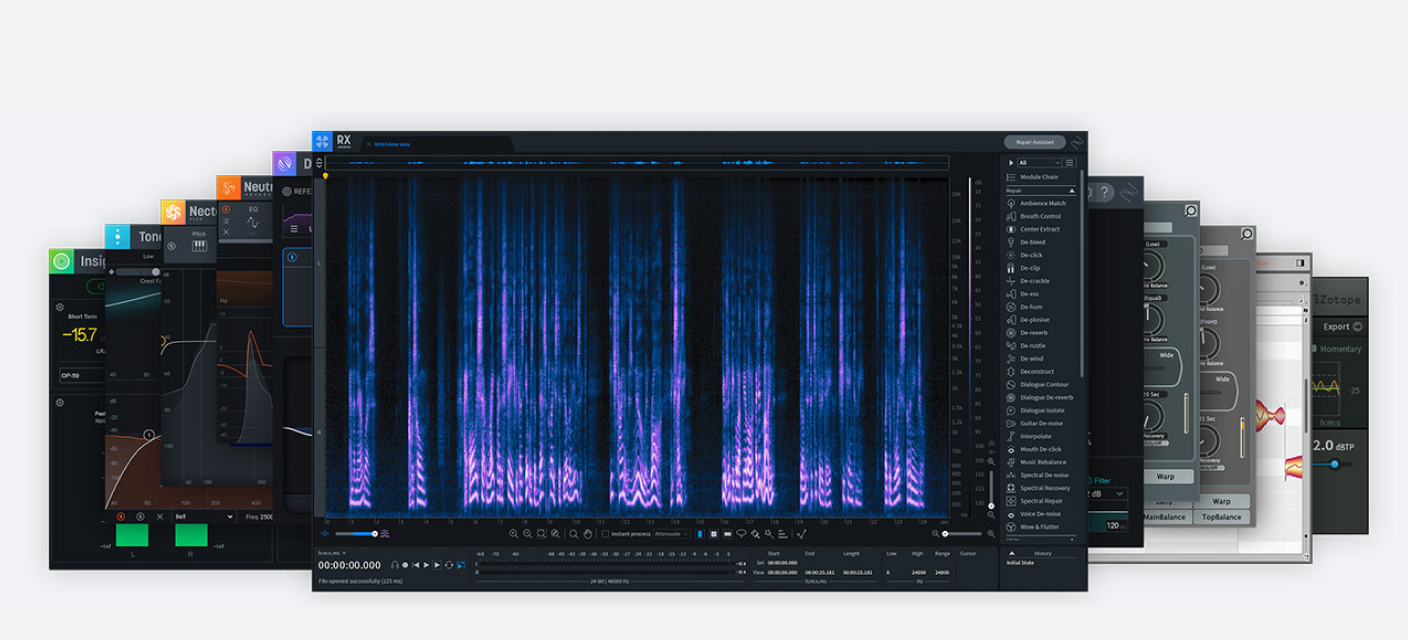This screenshot has width=1408, height=640.
Task: Toggle Loop playback
Action: (x=449, y=565)
